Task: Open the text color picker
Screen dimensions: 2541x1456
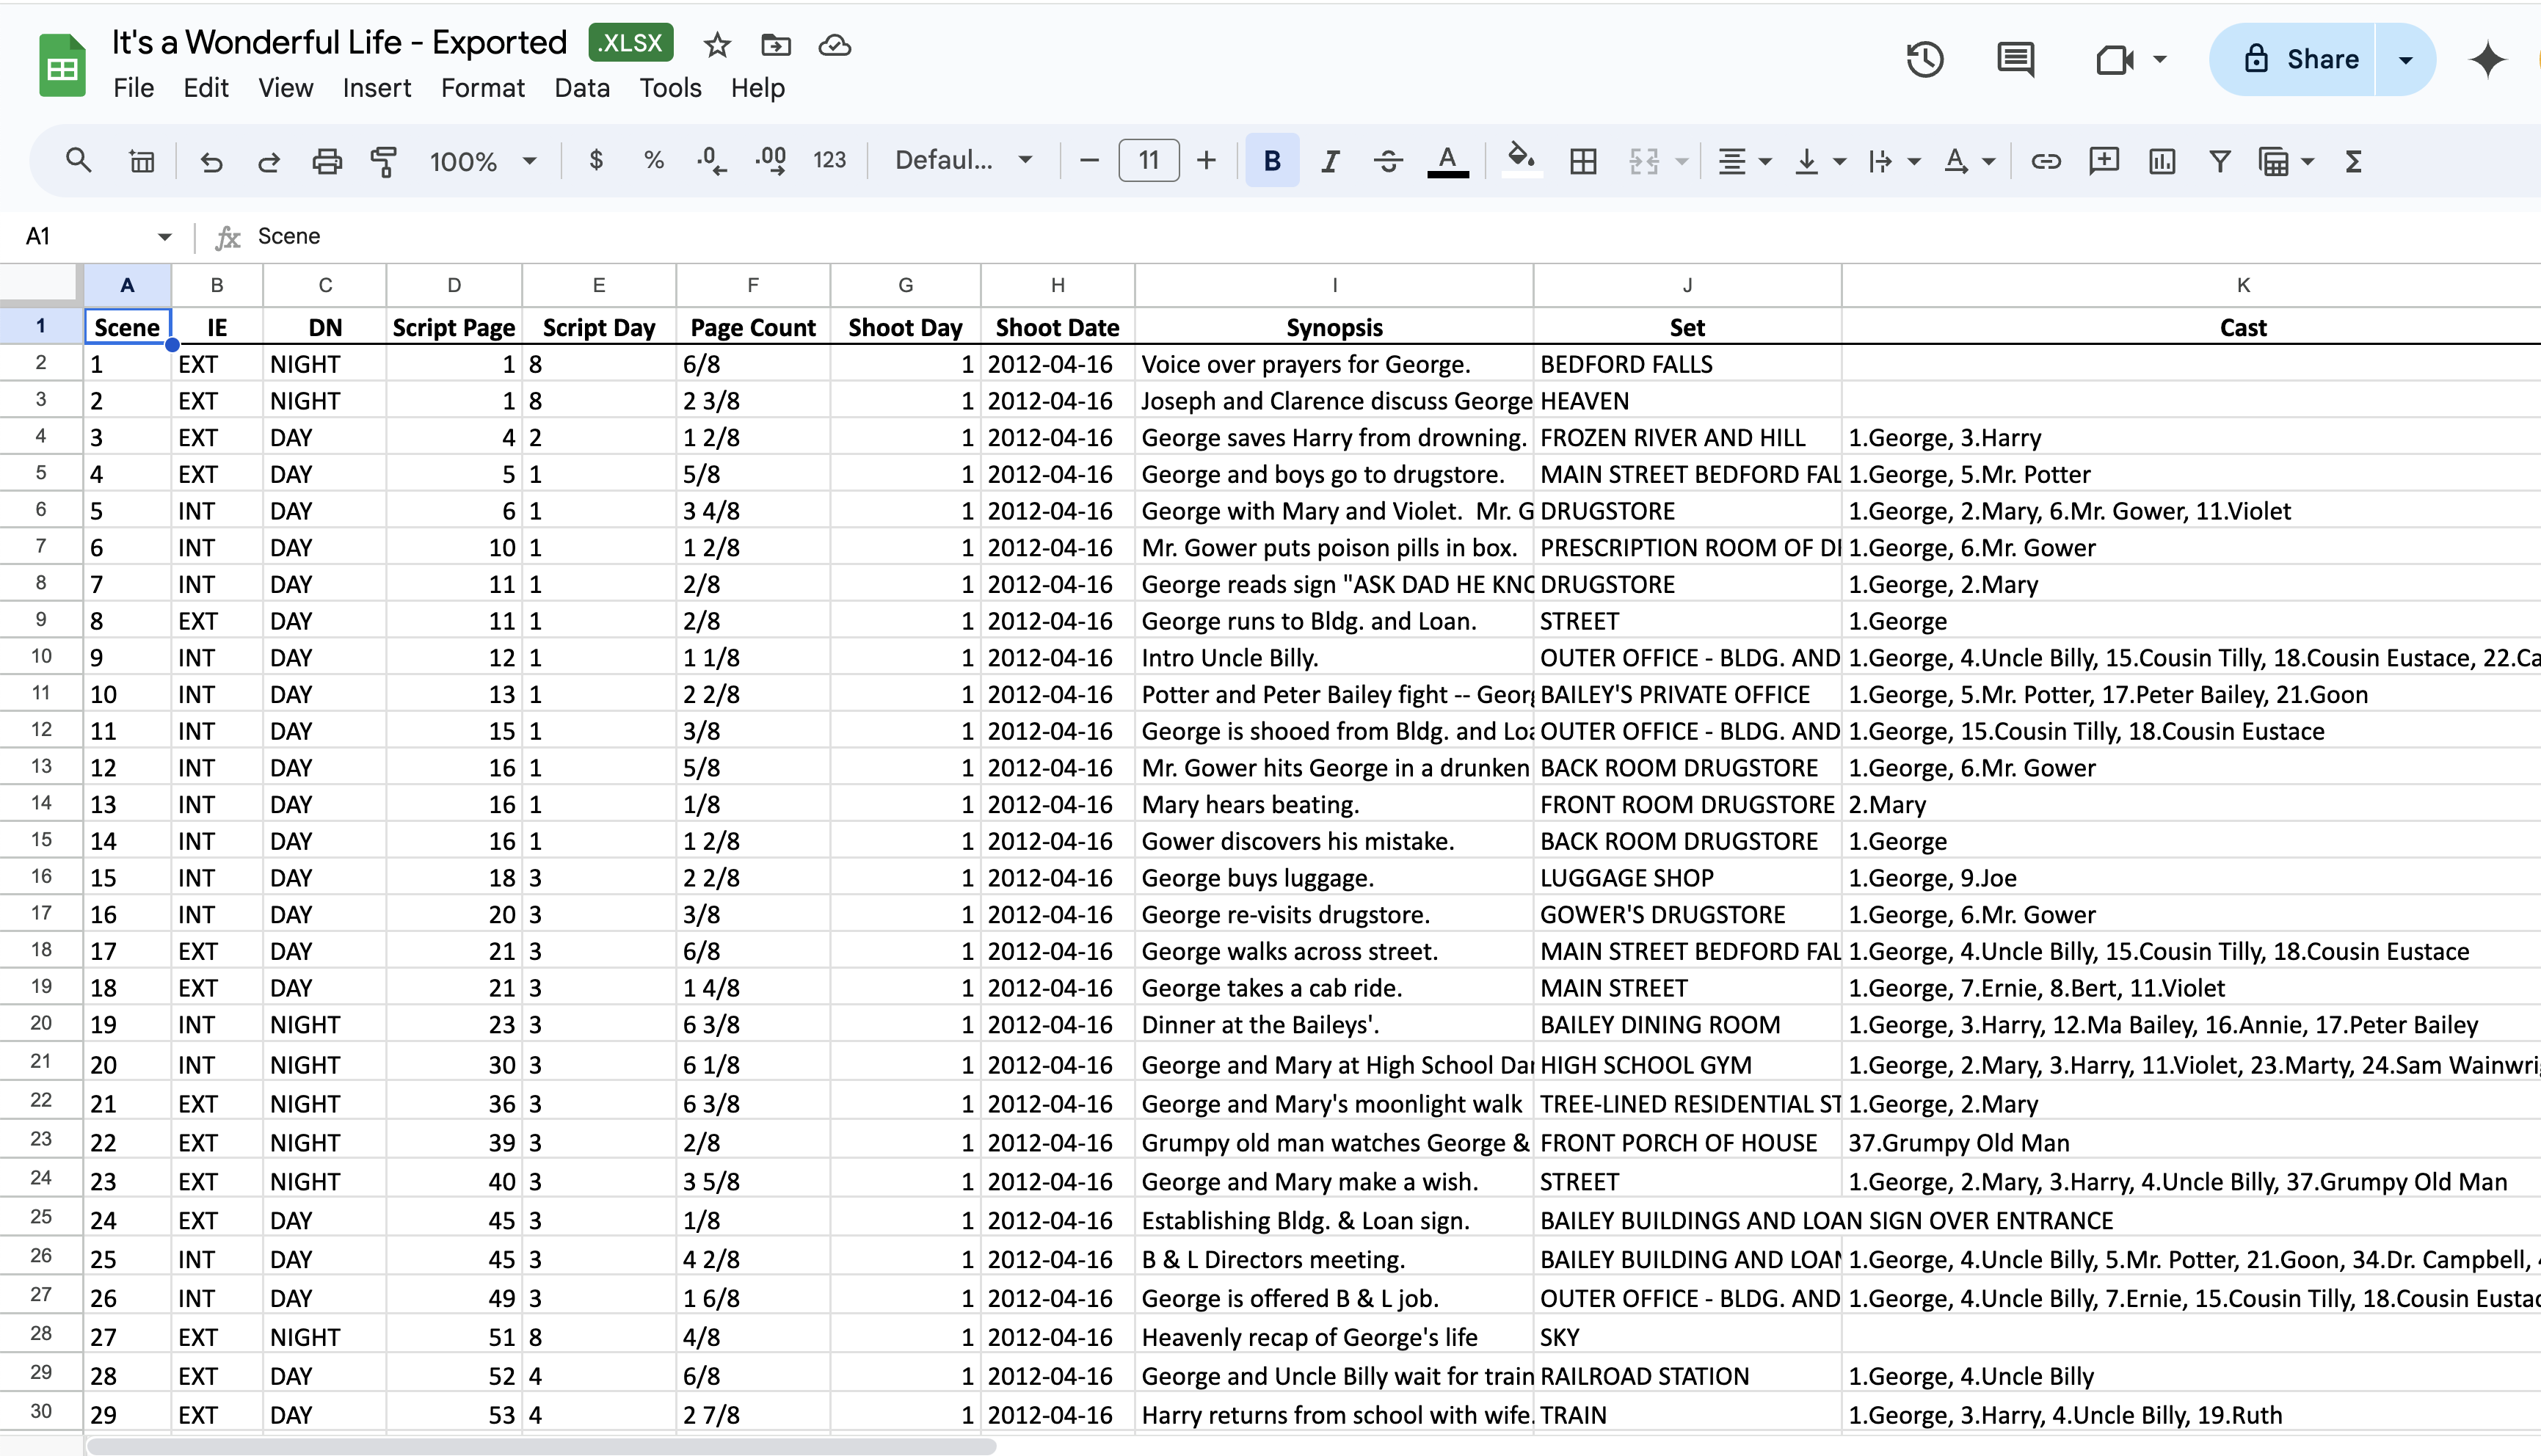Action: 1447,160
